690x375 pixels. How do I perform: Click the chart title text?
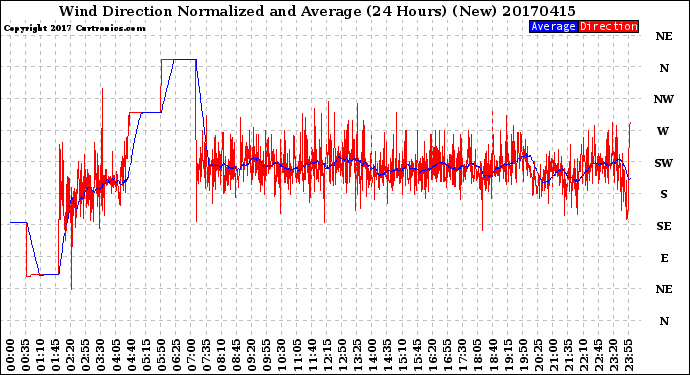click(x=317, y=11)
